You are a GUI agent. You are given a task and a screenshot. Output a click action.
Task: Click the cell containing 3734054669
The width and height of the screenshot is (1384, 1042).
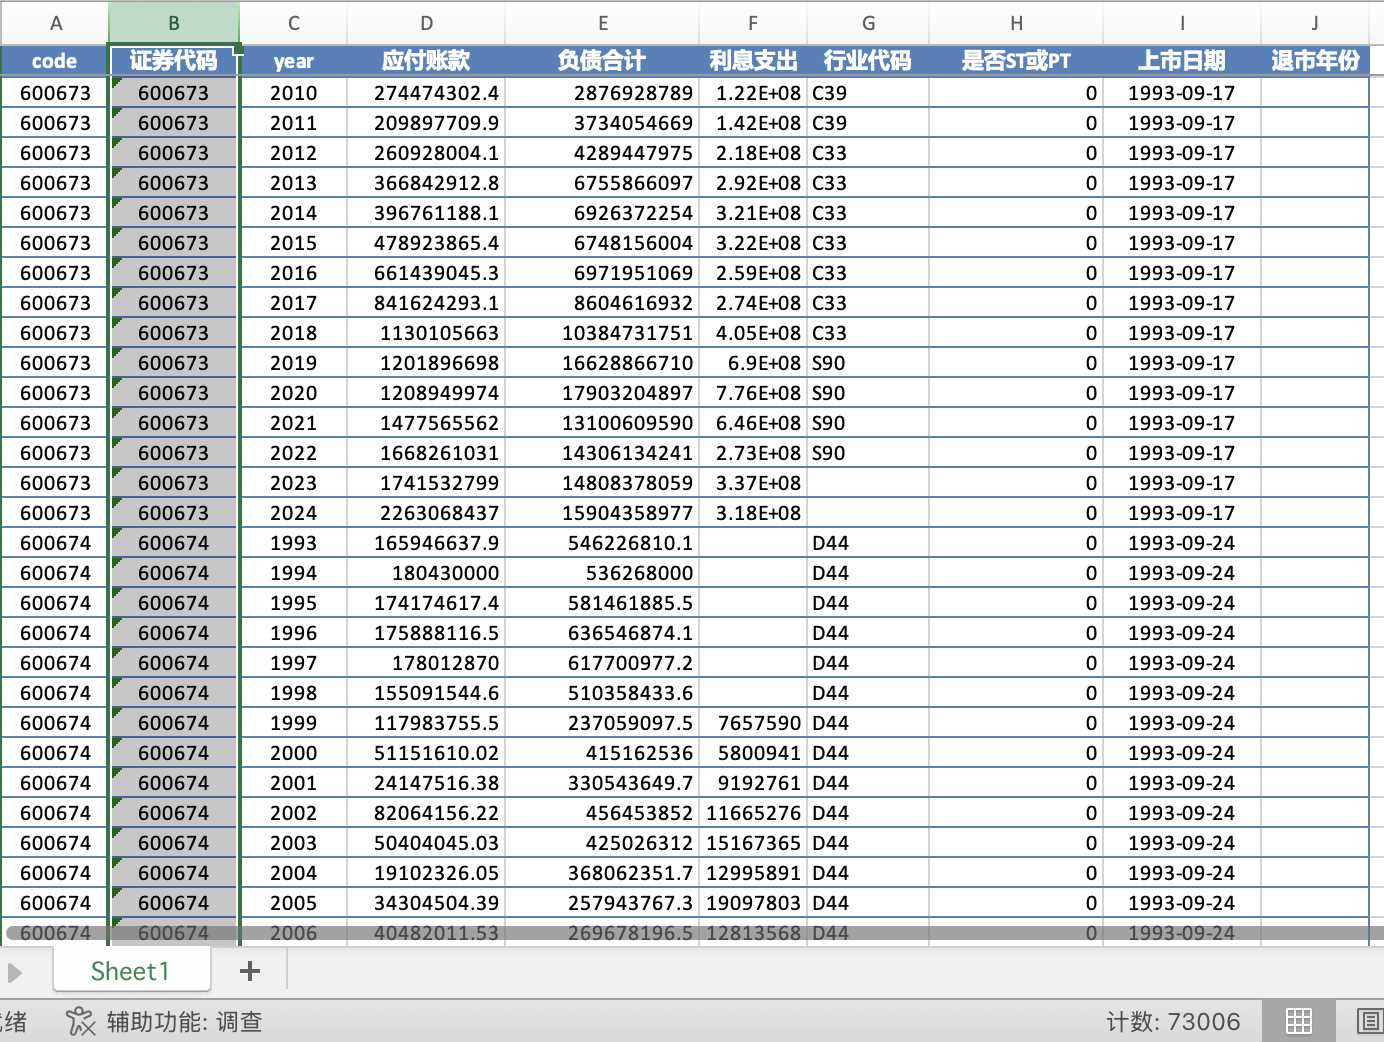[x=602, y=123]
